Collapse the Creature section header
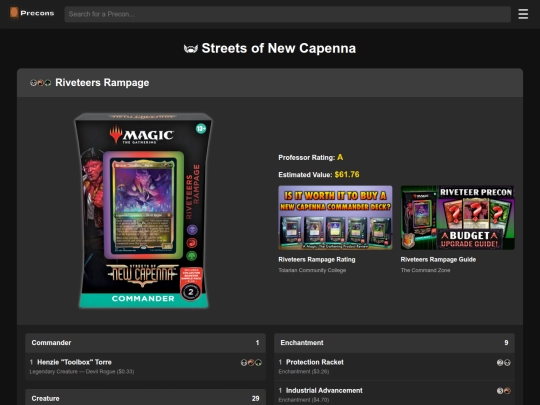 coord(145,398)
